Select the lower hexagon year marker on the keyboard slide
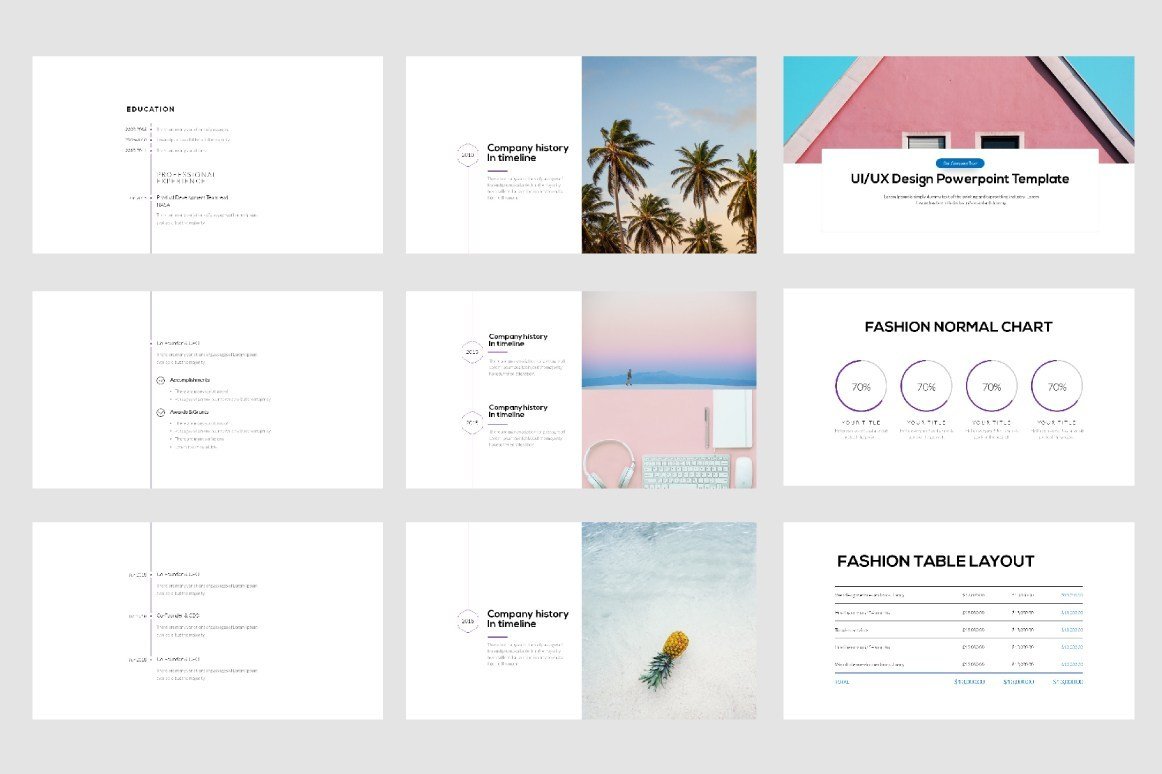 [471, 422]
